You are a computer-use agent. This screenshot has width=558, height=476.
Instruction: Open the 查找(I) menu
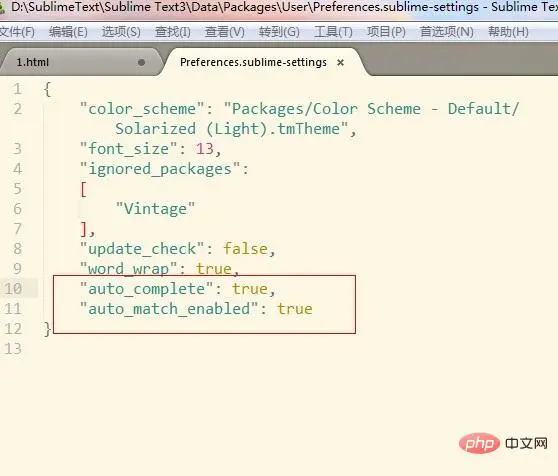click(x=173, y=32)
